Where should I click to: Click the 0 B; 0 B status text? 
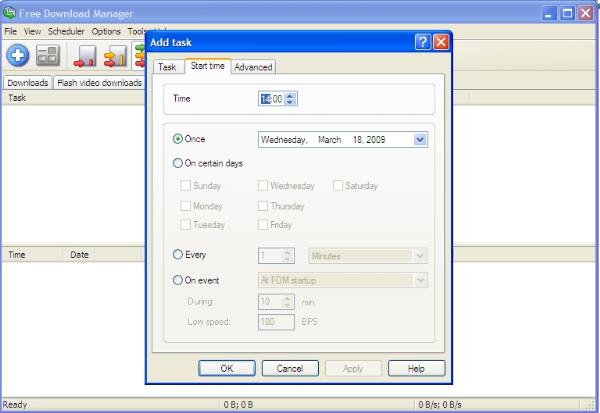238,405
